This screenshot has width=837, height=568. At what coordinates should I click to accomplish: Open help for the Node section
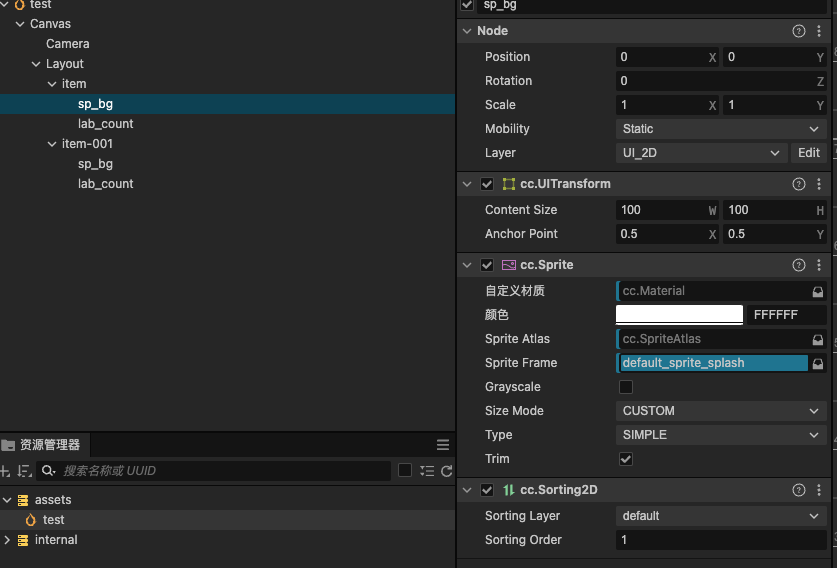pos(799,31)
